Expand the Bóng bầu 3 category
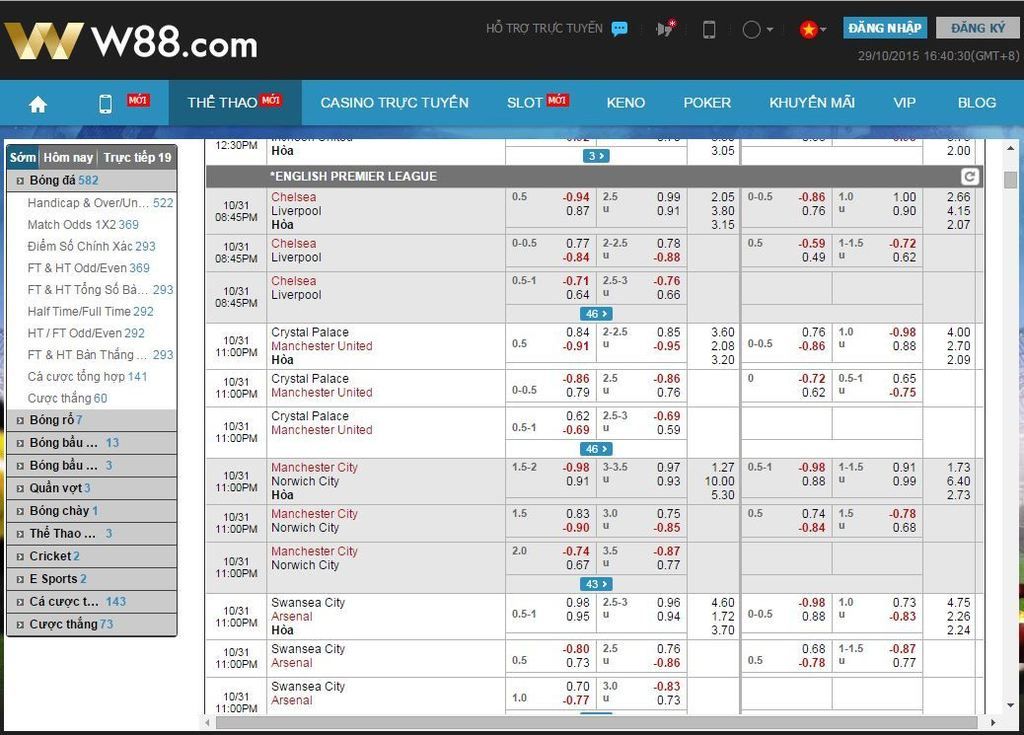Viewport: 1024px width, 735px height. click(x=91, y=466)
